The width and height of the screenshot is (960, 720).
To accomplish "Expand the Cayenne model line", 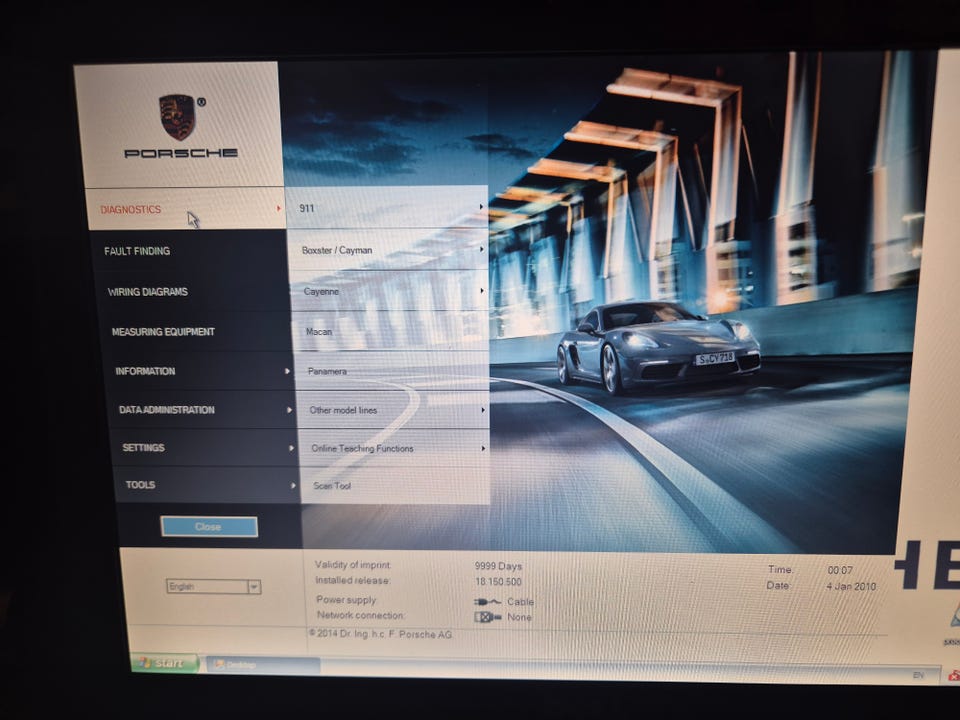I will [x=391, y=291].
